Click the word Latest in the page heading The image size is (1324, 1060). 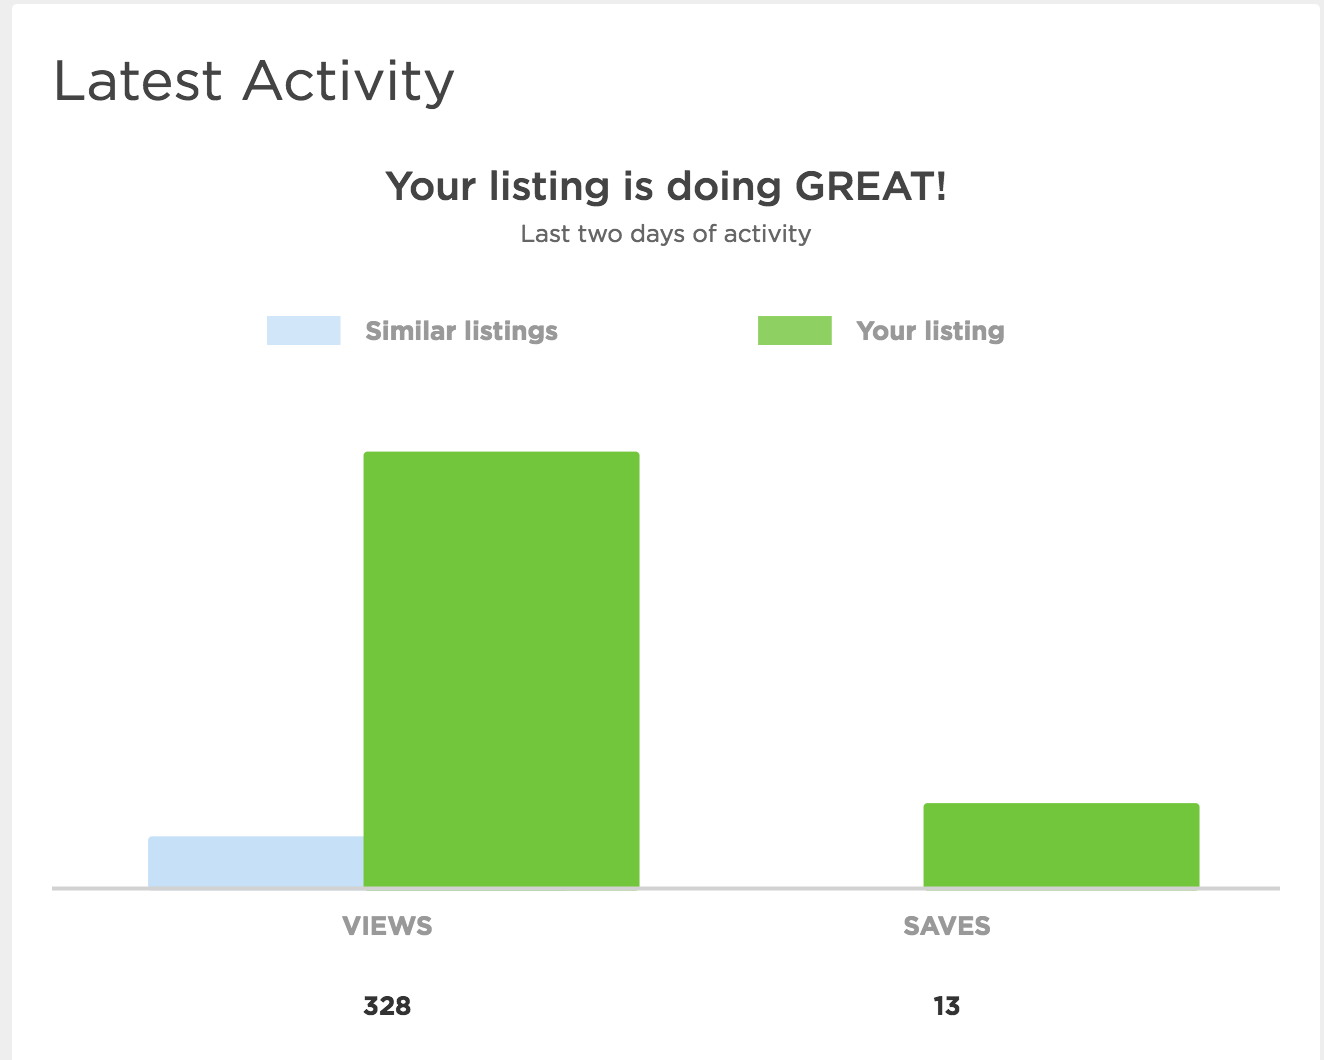138,81
